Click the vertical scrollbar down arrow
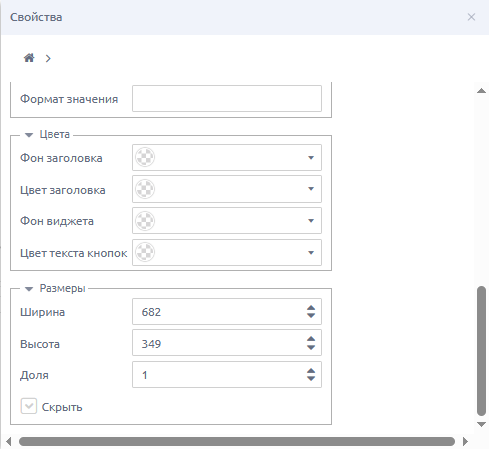This screenshot has width=489, height=449. coord(481,424)
